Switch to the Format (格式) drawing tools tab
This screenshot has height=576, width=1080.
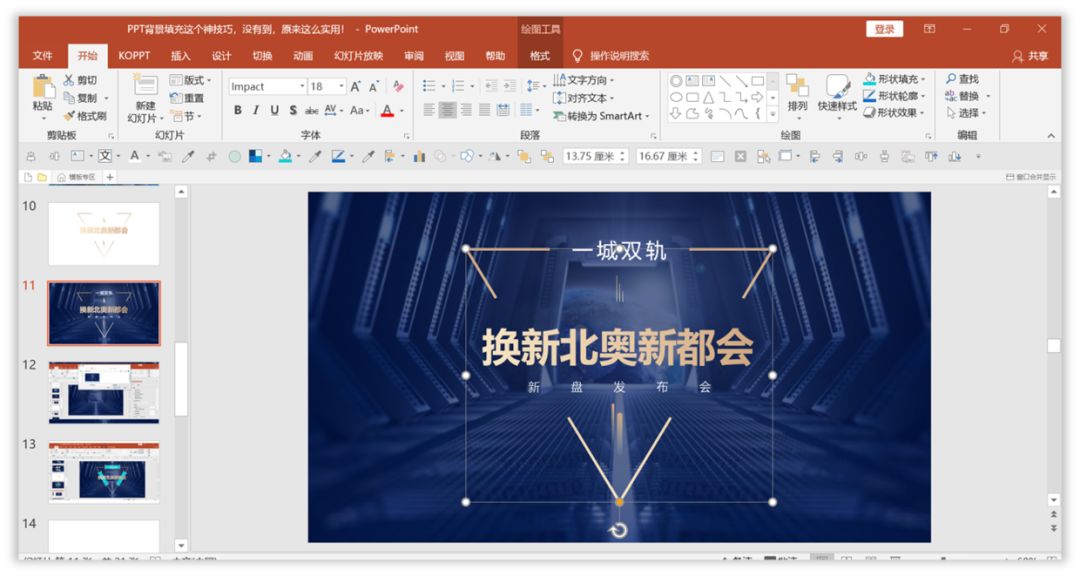tap(540, 56)
